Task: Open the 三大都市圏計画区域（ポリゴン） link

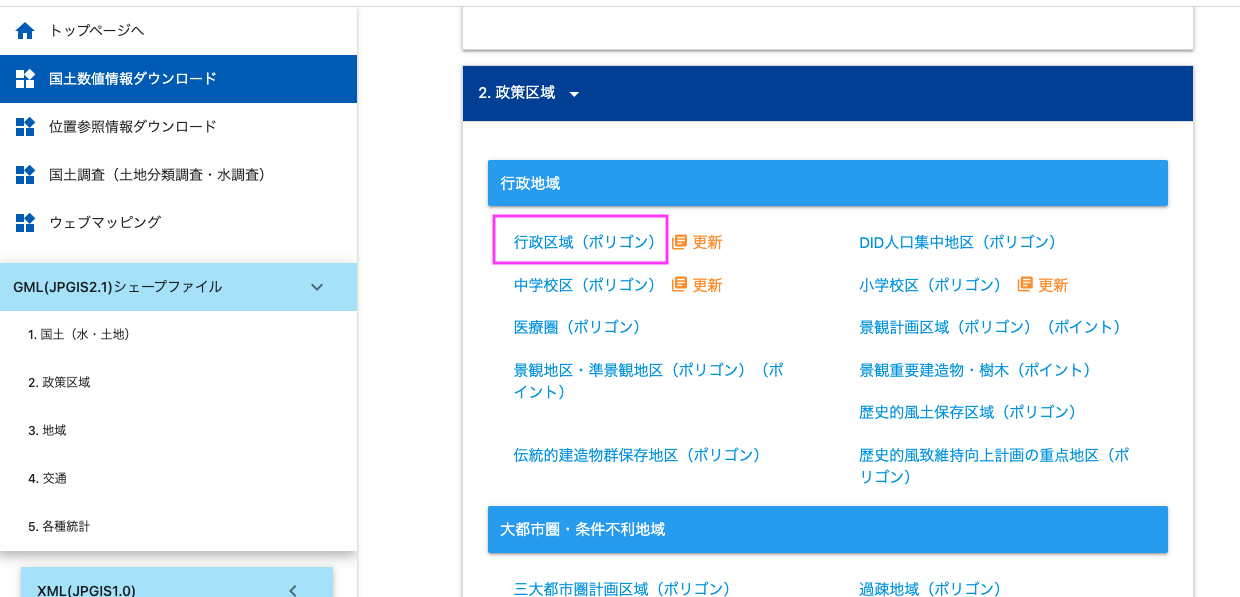Action: pos(622,589)
